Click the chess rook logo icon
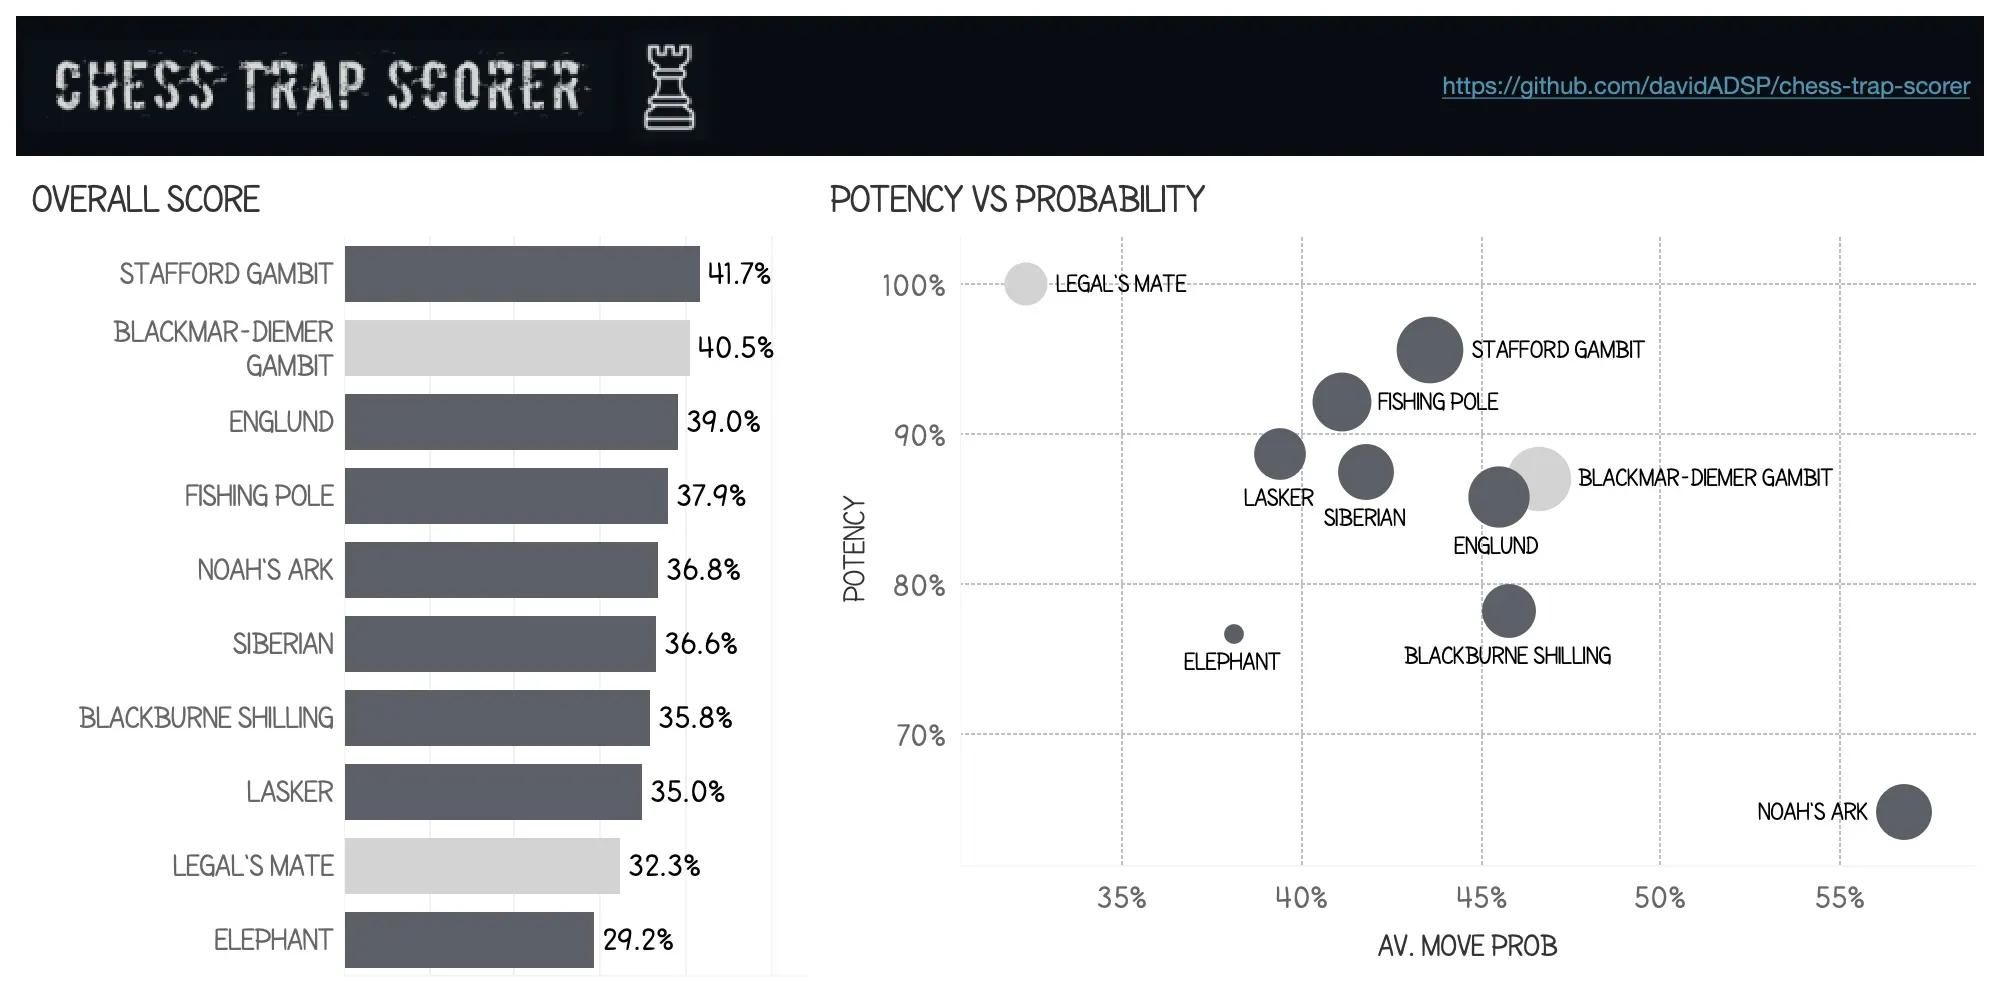This screenshot has height=1000, width=2000. click(x=668, y=87)
